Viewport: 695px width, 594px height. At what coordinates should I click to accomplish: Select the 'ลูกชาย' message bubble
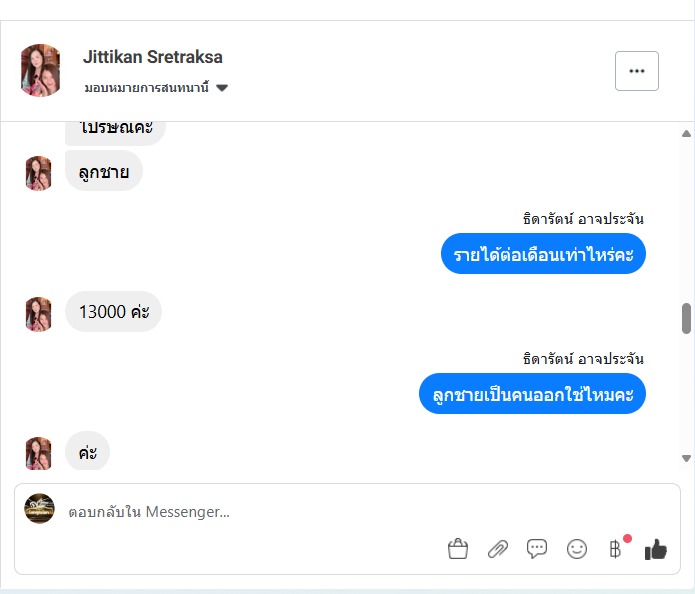104,171
